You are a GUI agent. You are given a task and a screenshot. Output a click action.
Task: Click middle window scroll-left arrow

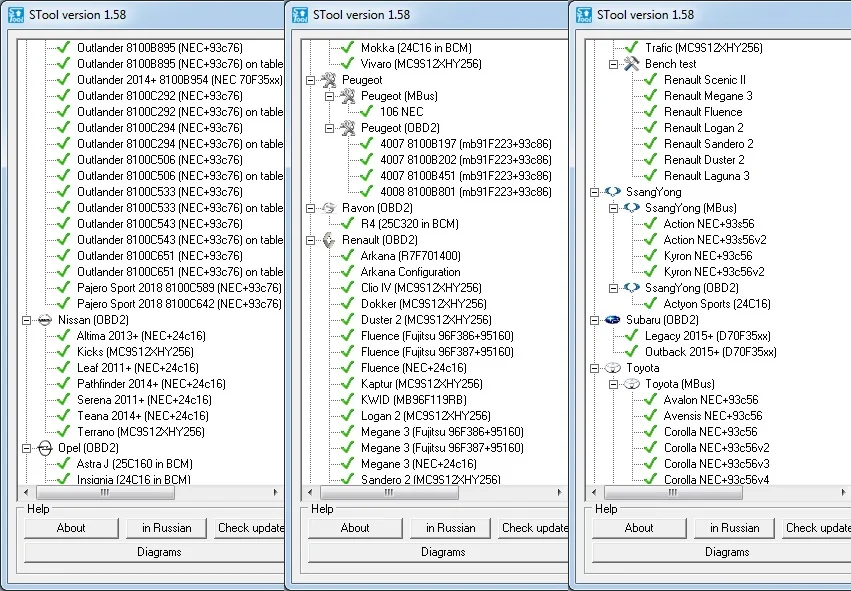pyautogui.click(x=310, y=492)
